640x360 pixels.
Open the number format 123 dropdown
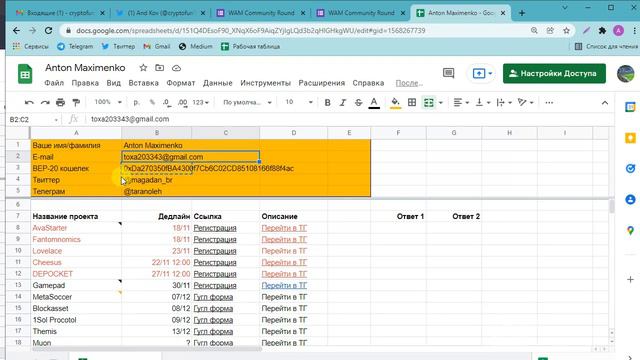200,102
